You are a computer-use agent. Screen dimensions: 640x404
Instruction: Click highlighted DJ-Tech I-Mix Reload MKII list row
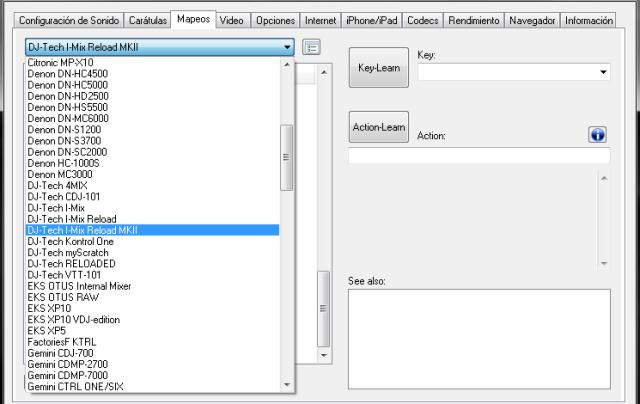pyautogui.click(x=153, y=230)
